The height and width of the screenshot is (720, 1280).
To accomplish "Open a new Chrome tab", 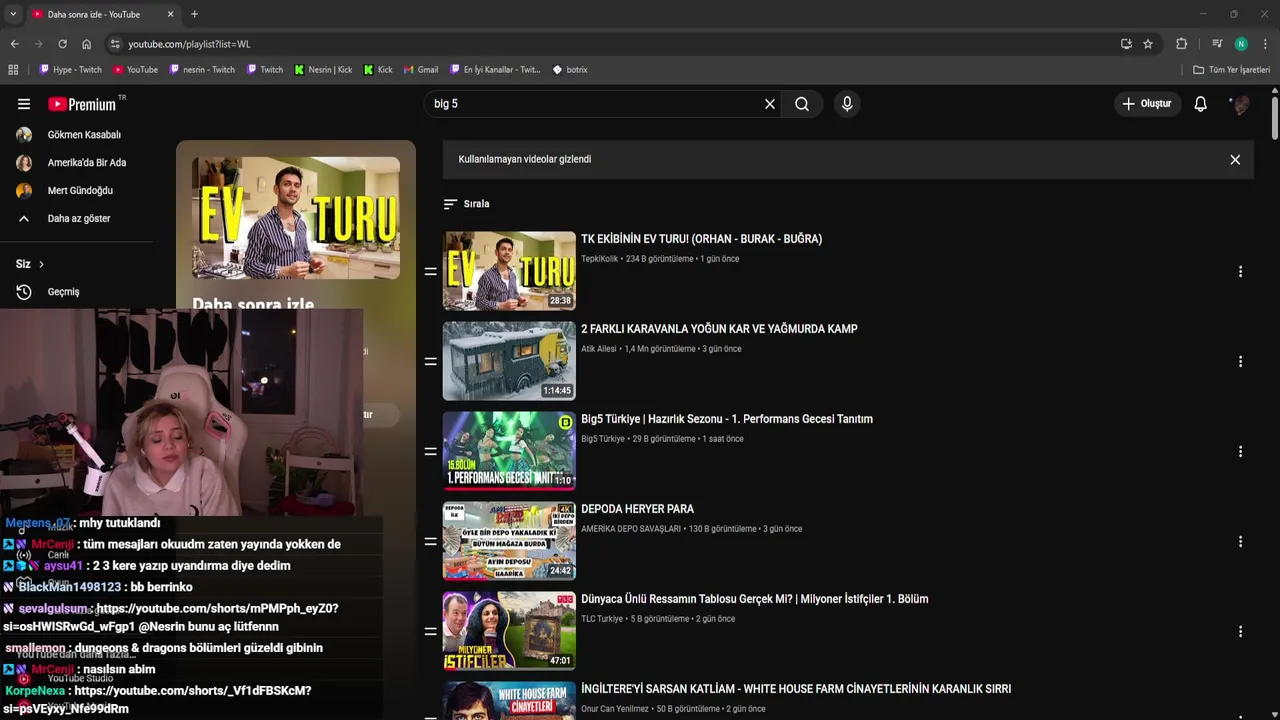I will [x=194, y=14].
